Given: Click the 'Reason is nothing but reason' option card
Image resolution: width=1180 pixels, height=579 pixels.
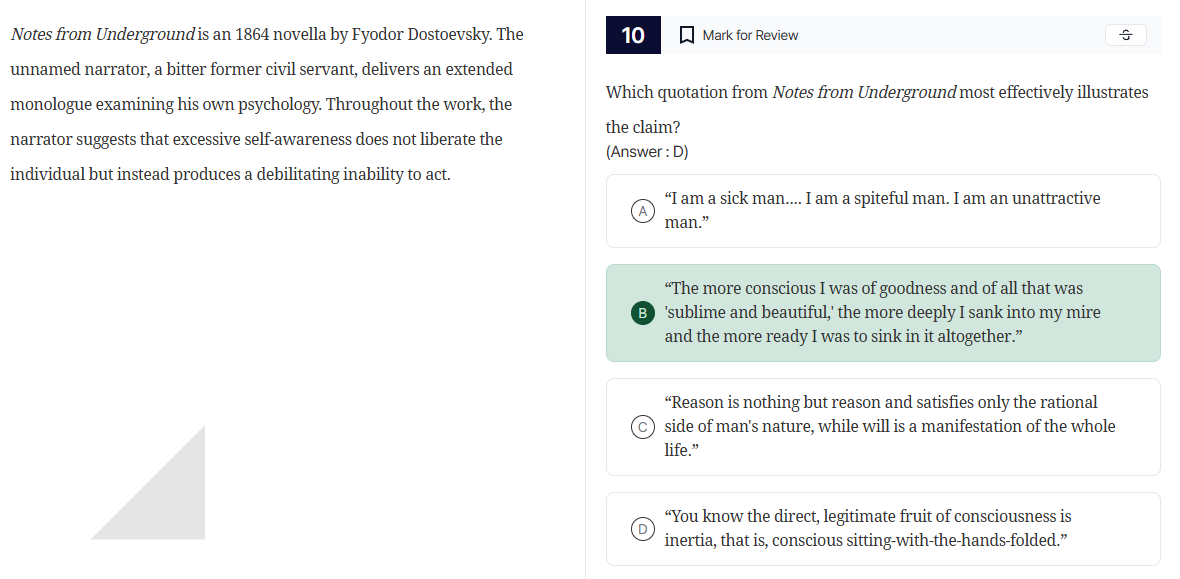Looking at the screenshot, I should point(883,427).
